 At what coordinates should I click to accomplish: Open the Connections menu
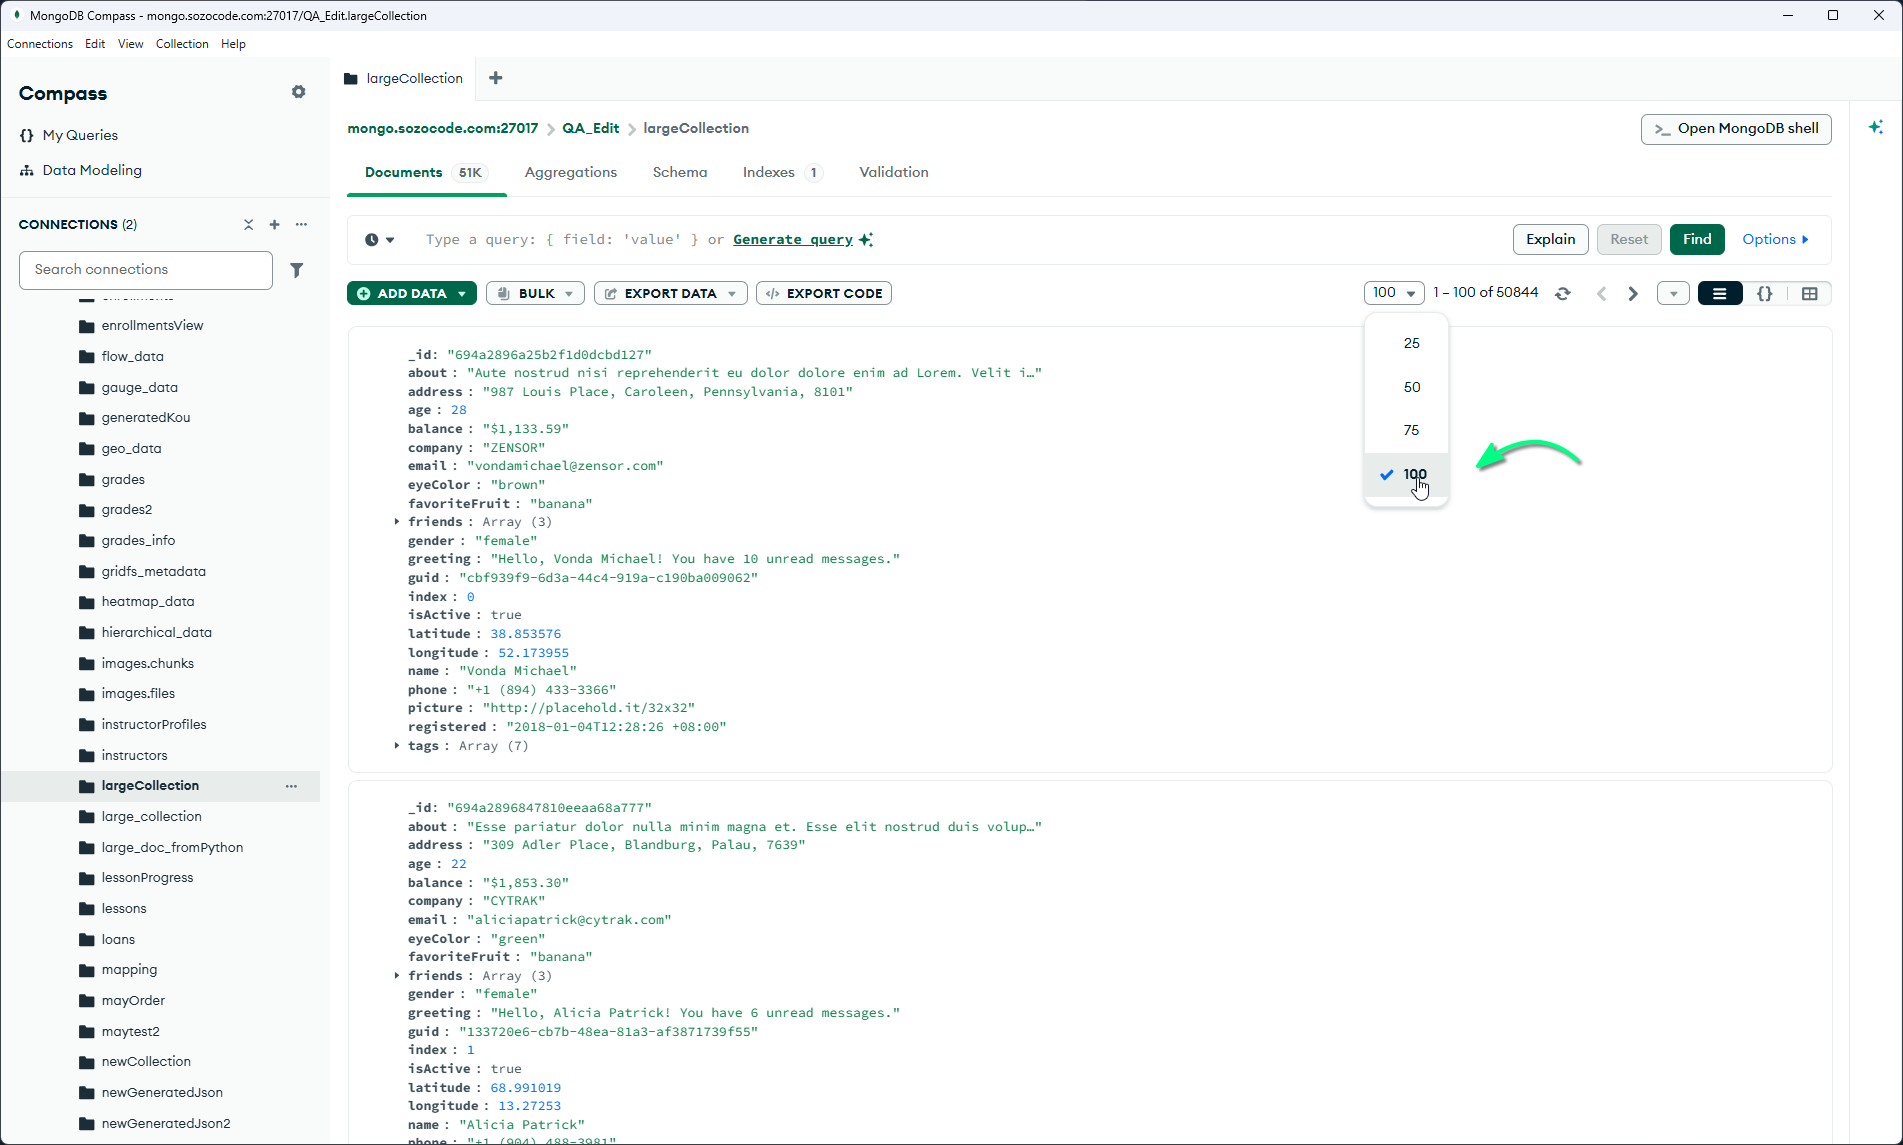tap(40, 44)
